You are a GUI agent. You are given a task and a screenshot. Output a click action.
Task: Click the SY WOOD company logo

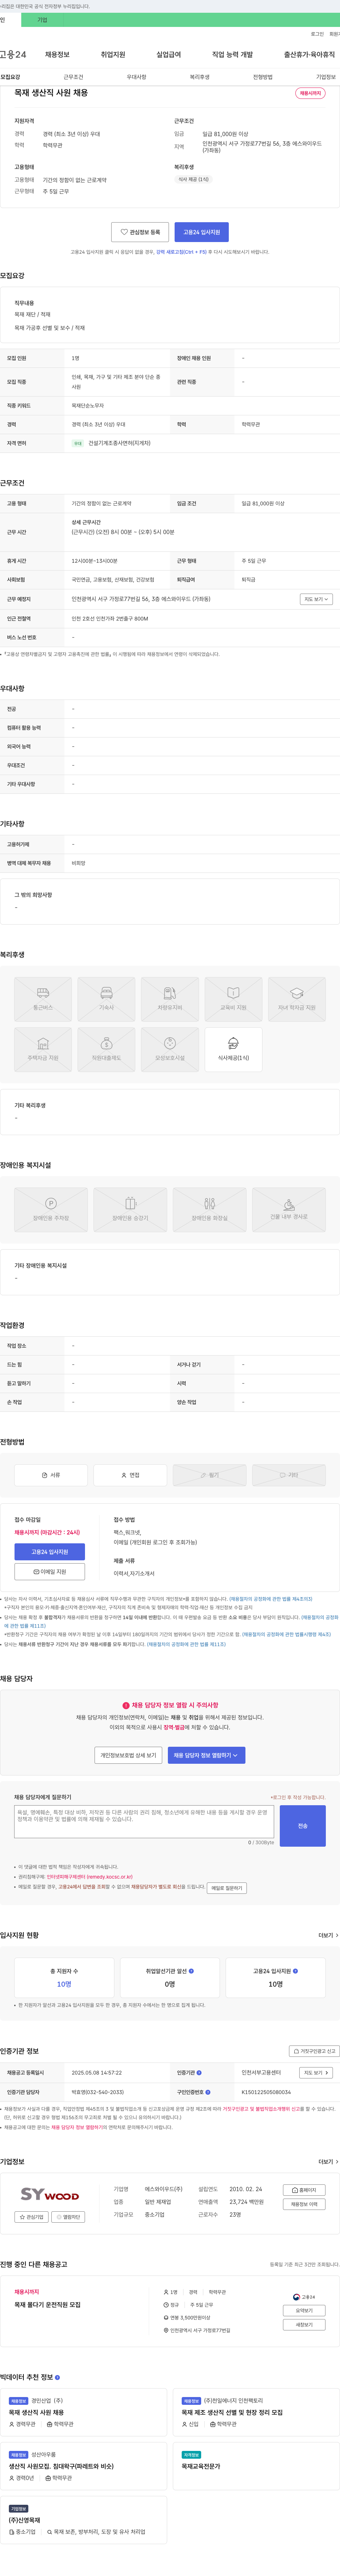point(50,2194)
